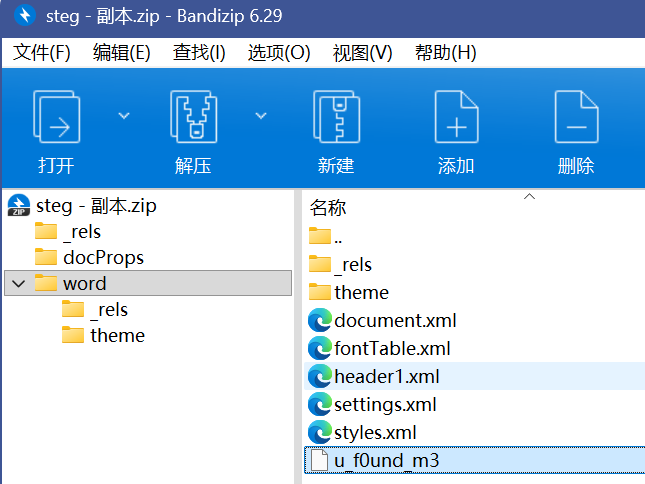Select settings.xml in file list
Image resolution: width=645 pixels, height=484 pixels.
click(x=385, y=405)
